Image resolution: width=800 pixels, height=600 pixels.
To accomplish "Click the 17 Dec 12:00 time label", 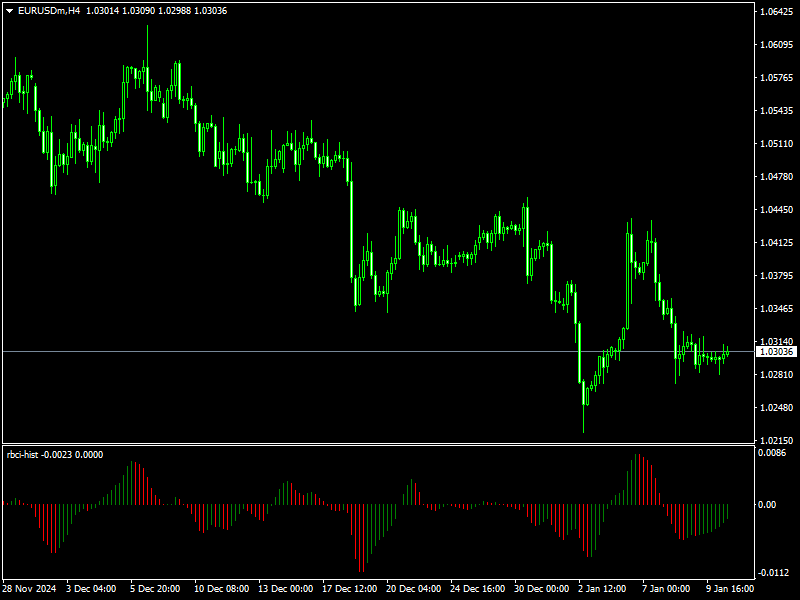I will click(x=350, y=589).
